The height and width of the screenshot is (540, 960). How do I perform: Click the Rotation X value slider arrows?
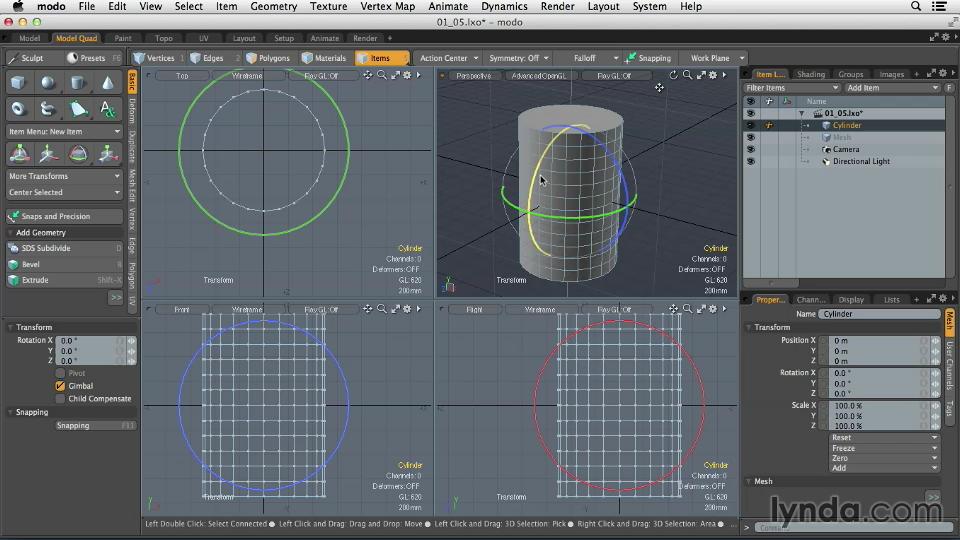pyautogui.click(x=131, y=340)
